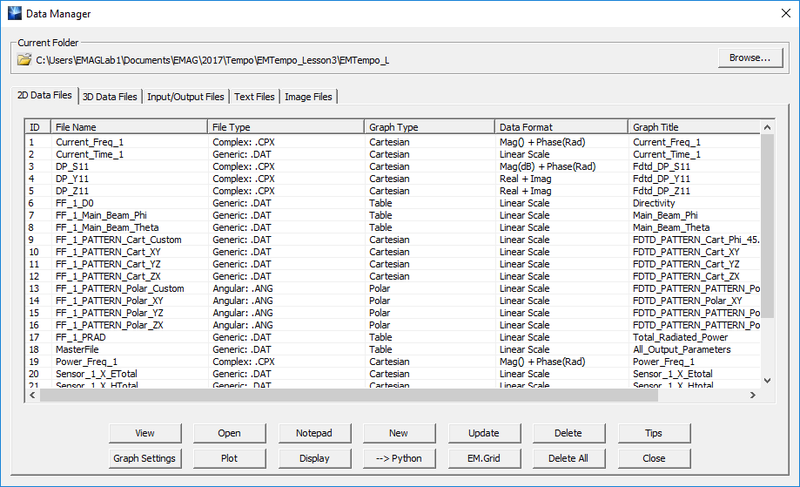
Task: Click the horizontal scrollbar right arrow
Action: coord(755,395)
